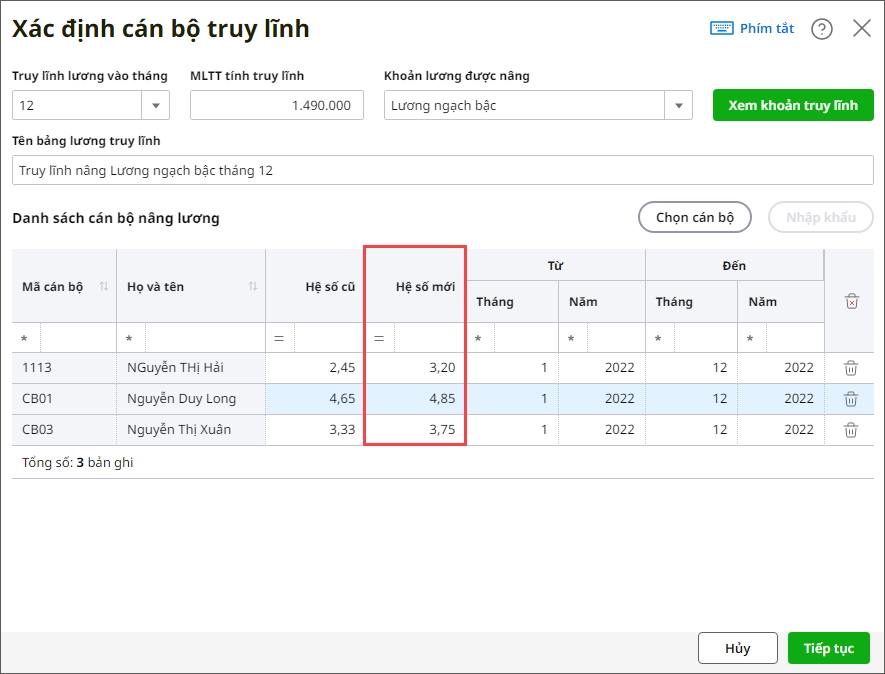
Task: Open the Hệ số mới filter operator
Action: (379, 339)
